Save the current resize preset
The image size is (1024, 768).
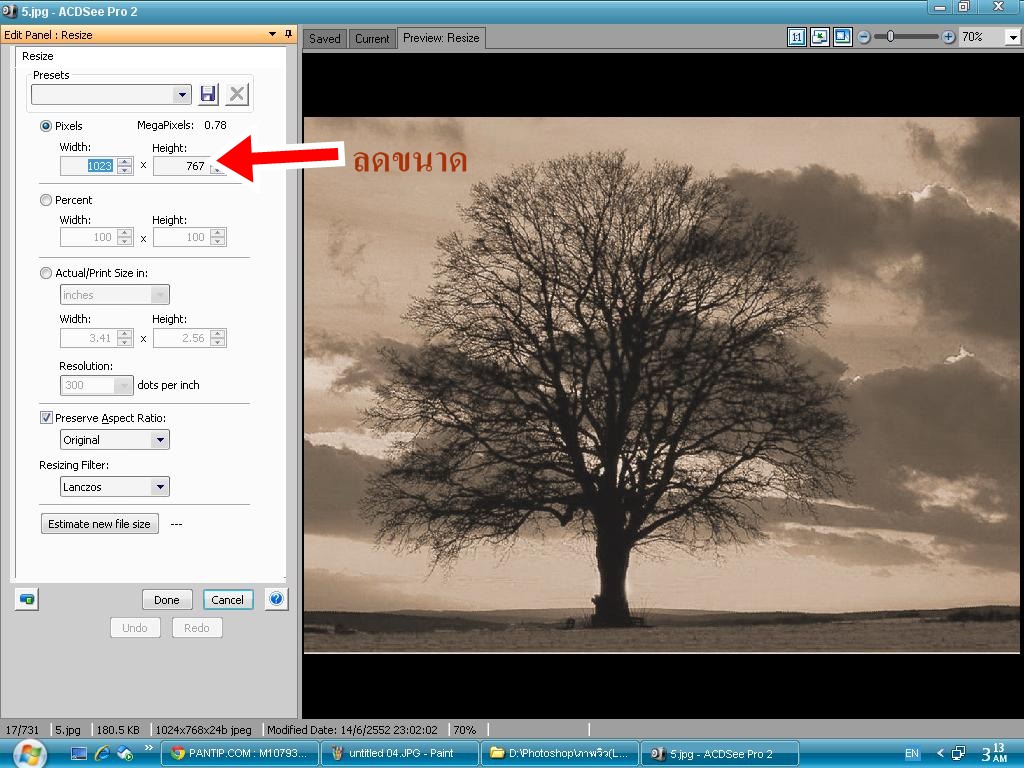click(208, 94)
